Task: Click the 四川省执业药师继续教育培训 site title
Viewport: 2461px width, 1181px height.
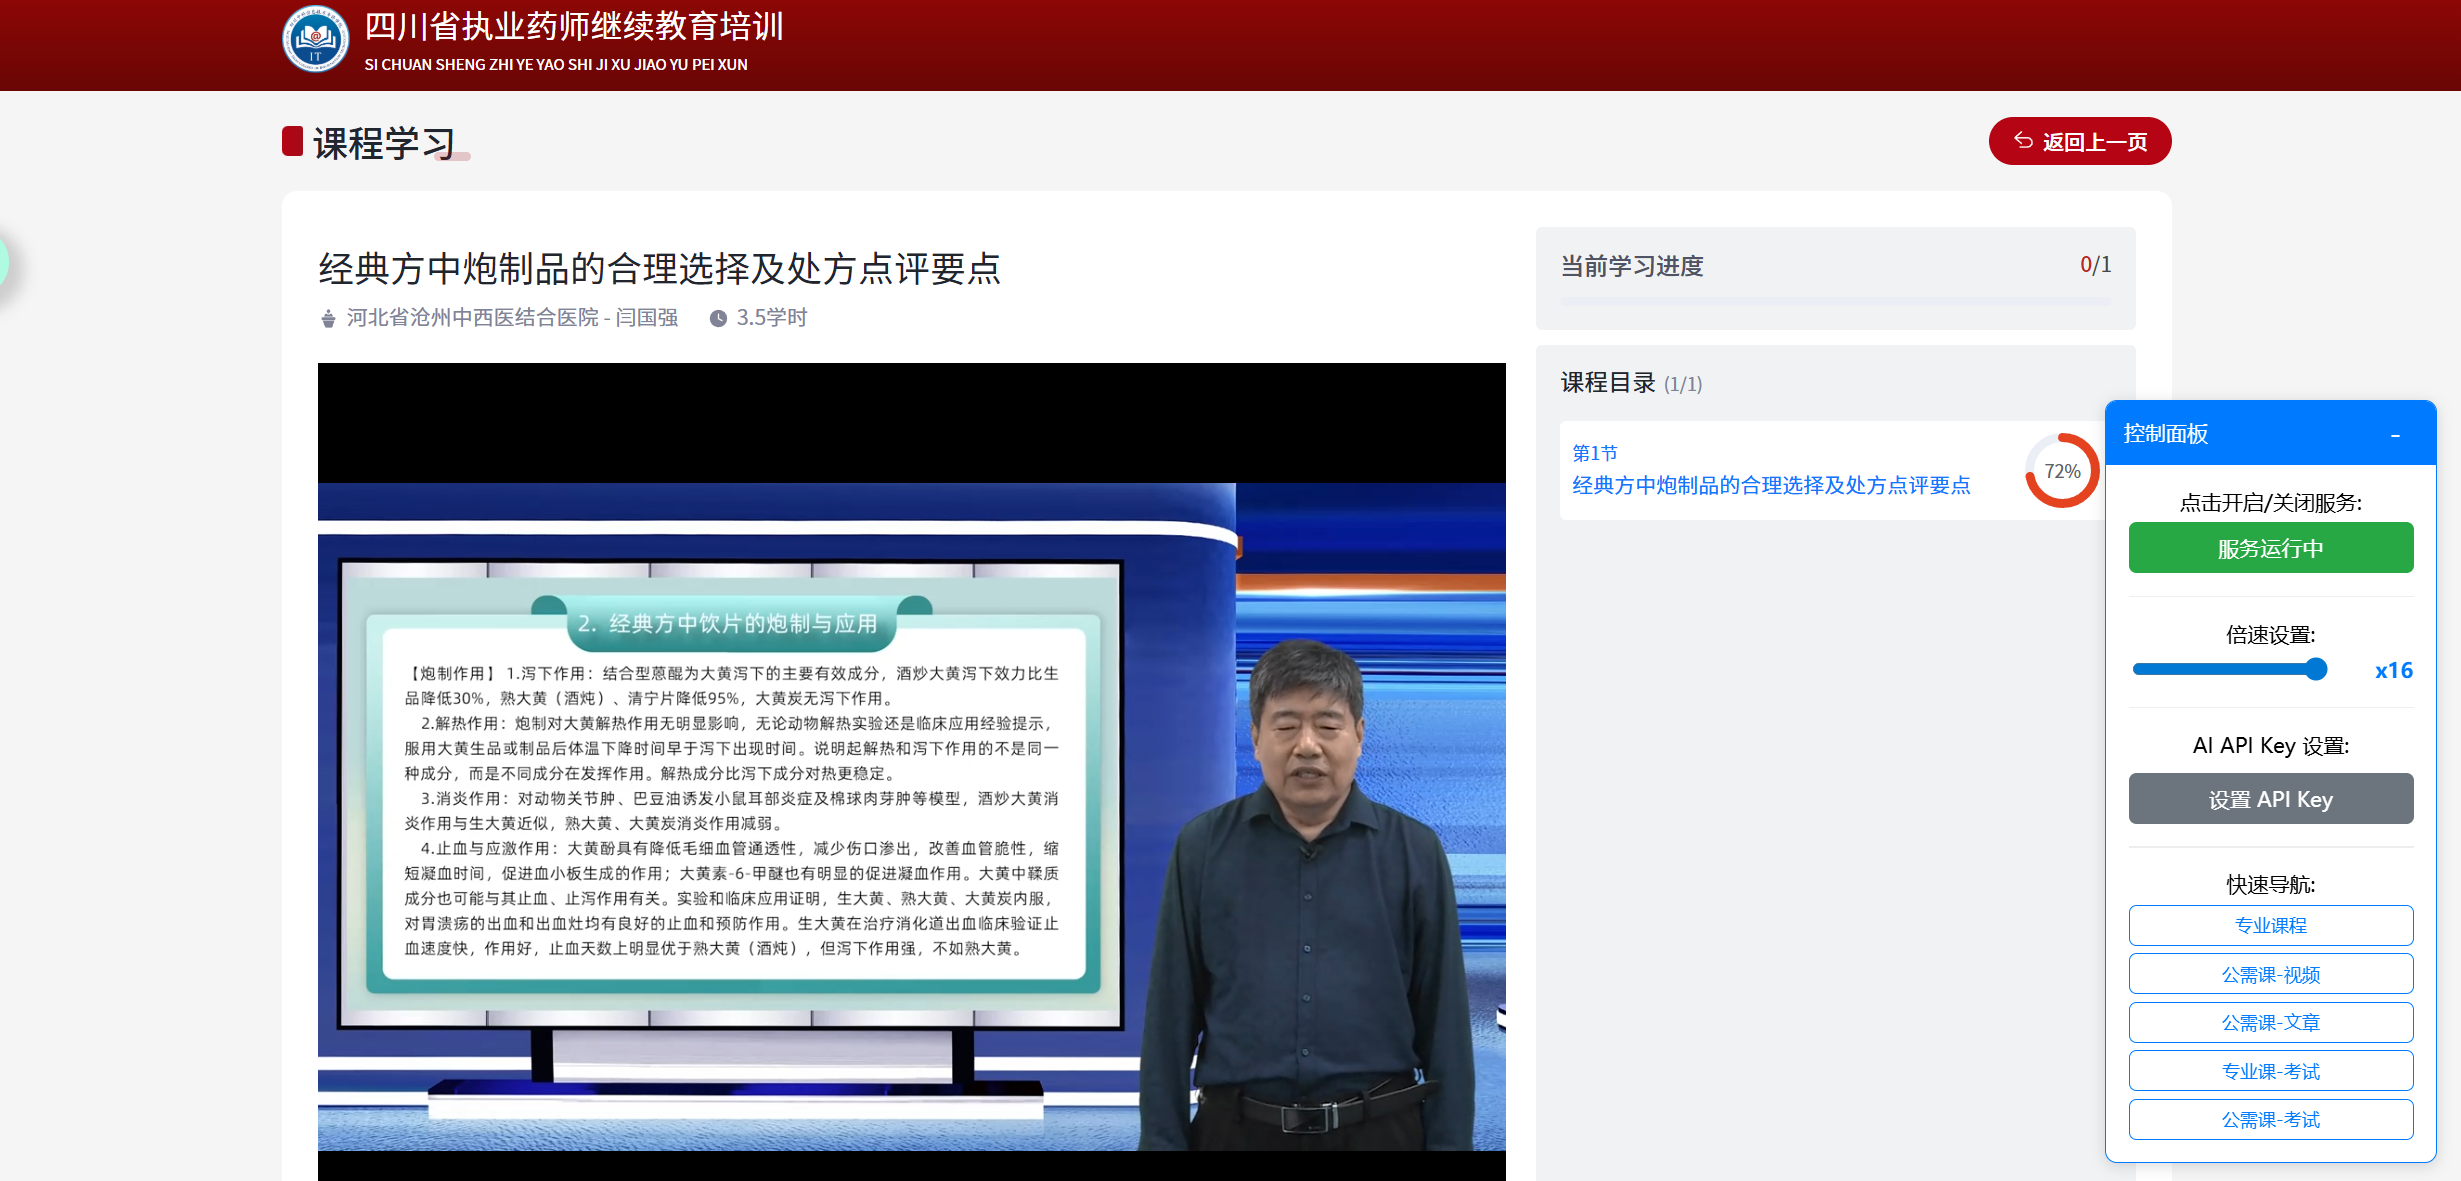Action: point(573,27)
